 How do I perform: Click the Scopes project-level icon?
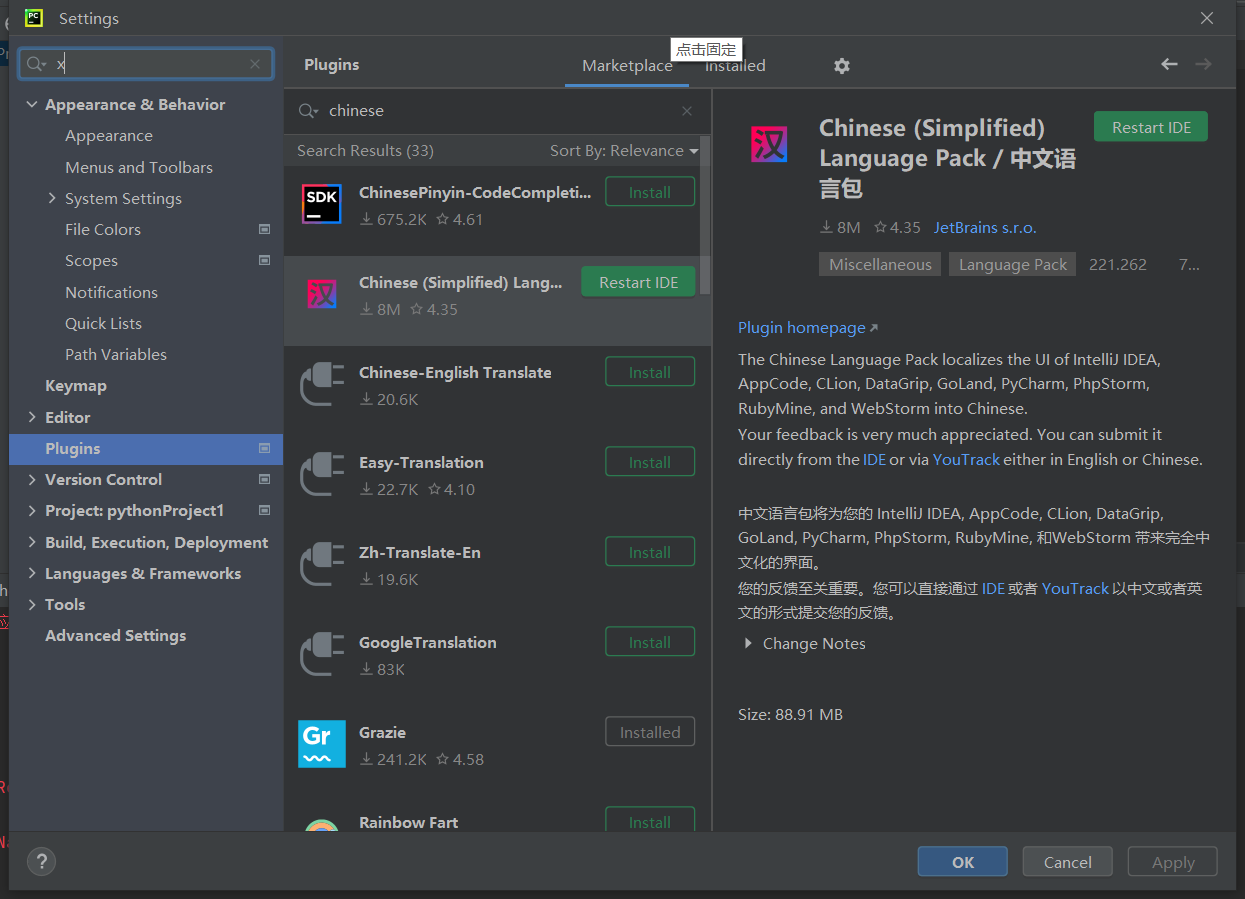265,260
